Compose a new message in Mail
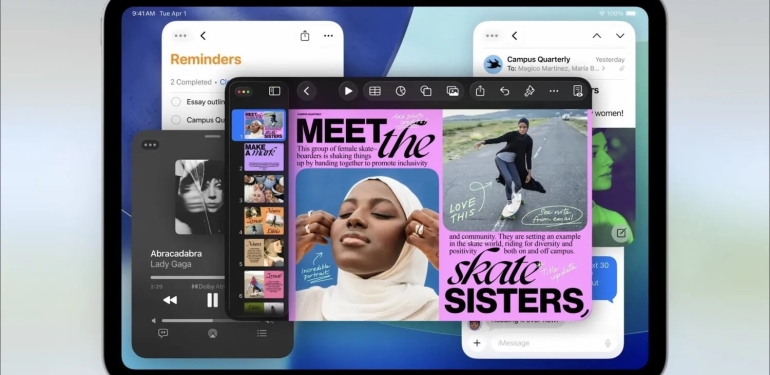The height and width of the screenshot is (375, 770). pos(621,233)
